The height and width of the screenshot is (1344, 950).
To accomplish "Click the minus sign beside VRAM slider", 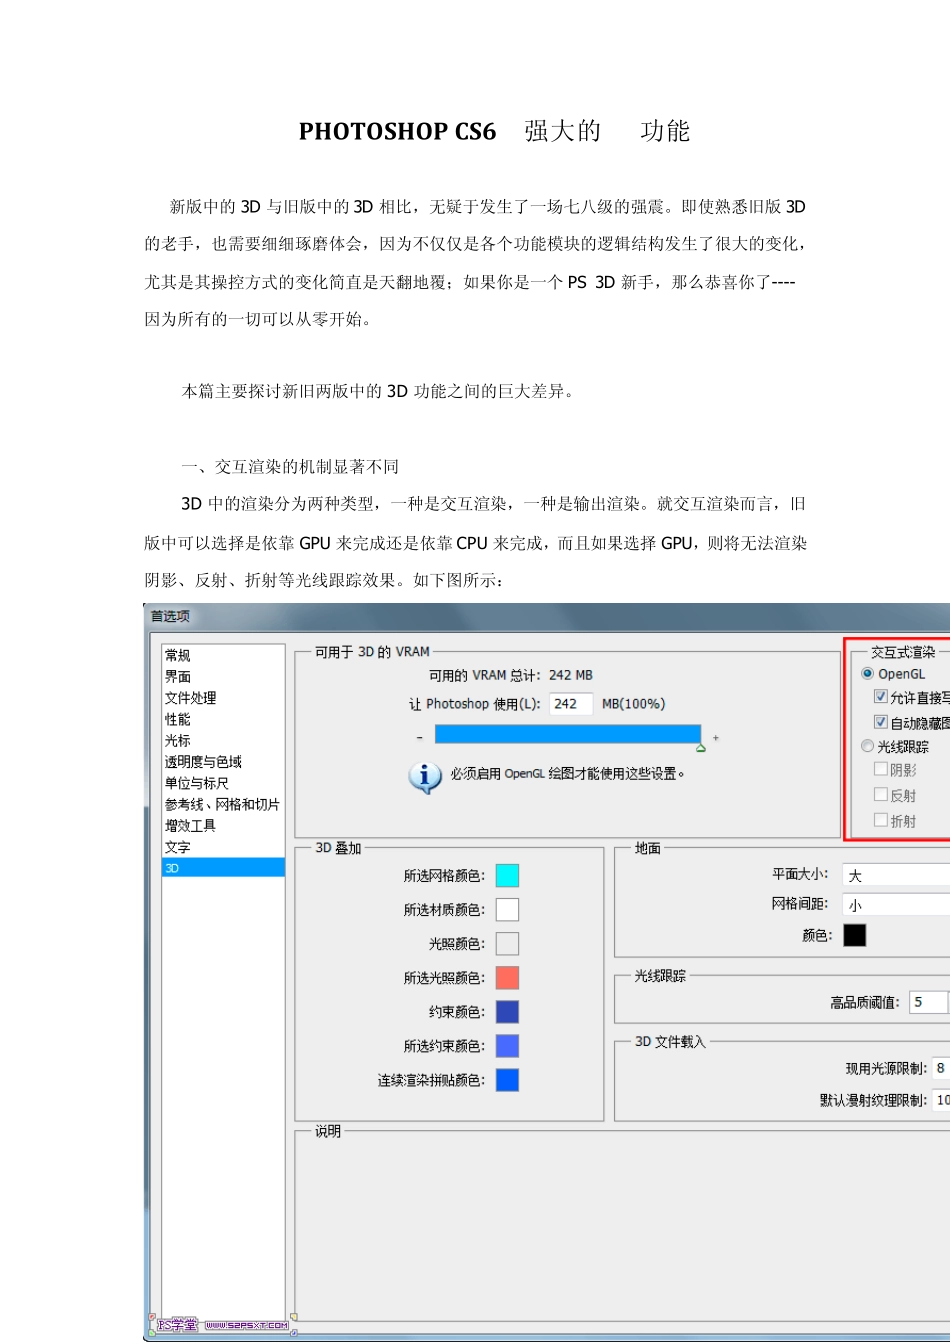I will (420, 738).
